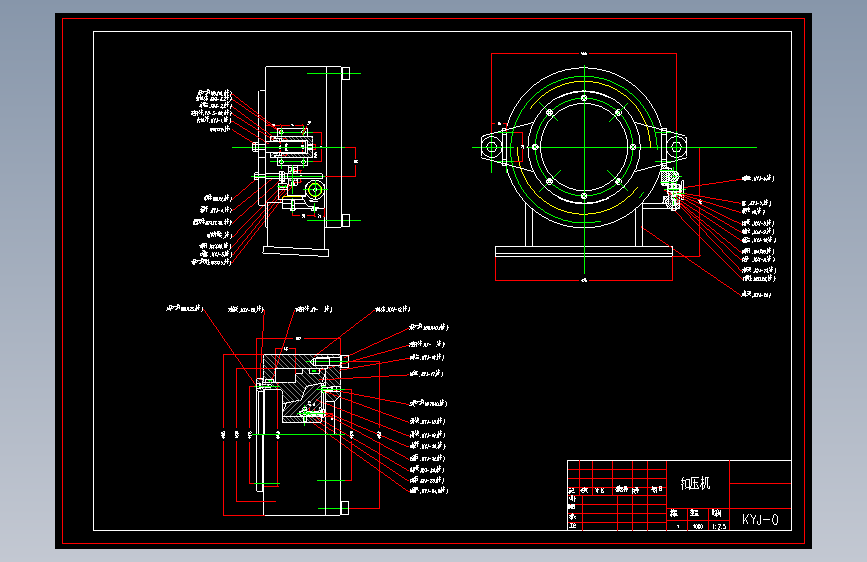Select the right mounting lug hole of ring assembly
The width and height of the screenshot is (867, 562).
click(676, 148)
